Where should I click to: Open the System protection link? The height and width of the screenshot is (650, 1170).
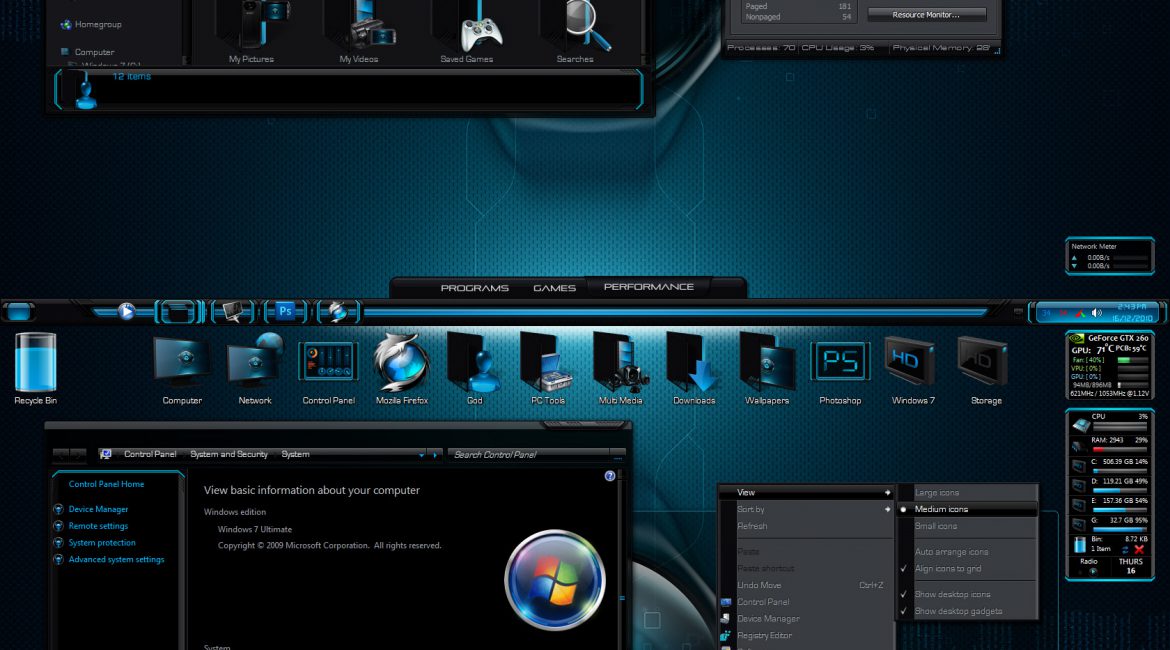[102, 543]
